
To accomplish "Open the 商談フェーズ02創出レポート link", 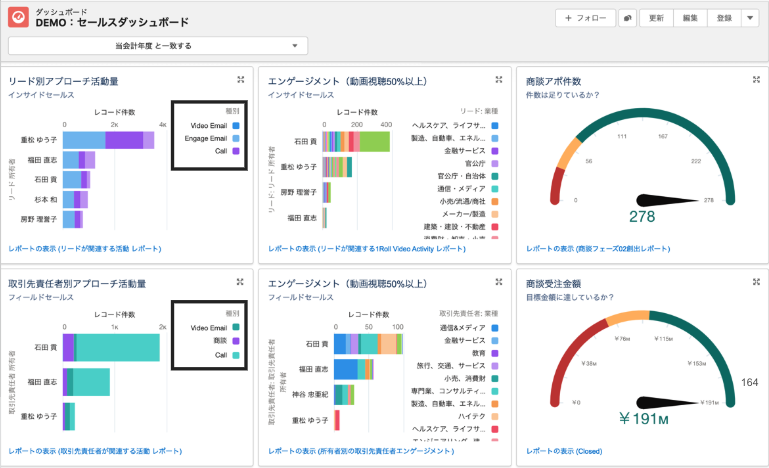I will [x=598, y=249].
